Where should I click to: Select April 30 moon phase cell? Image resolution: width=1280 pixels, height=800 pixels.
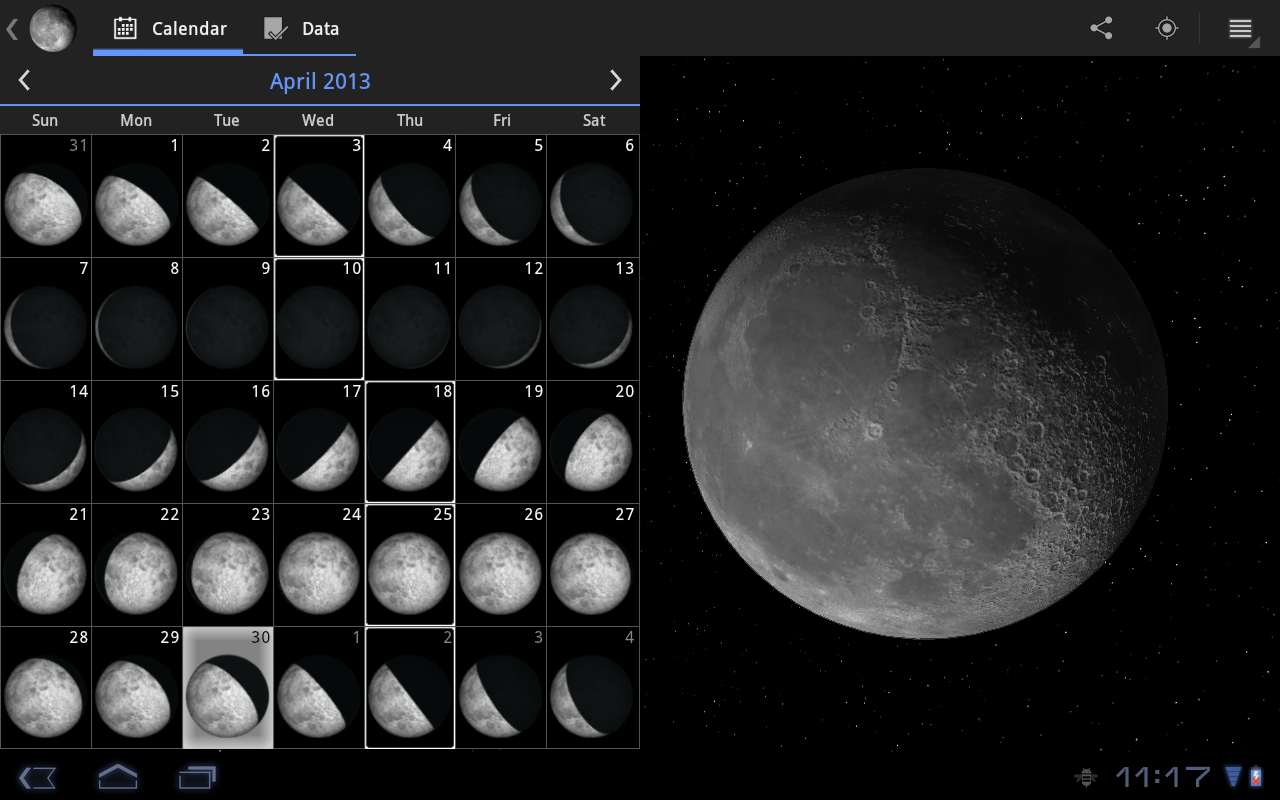point(228,688)
